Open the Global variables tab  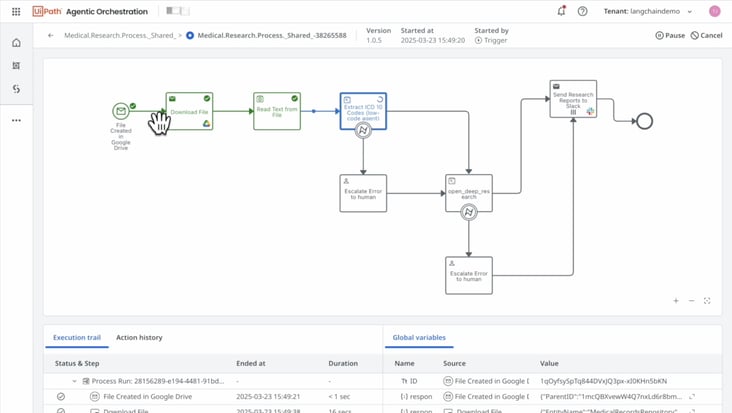(x=419, y=337)
